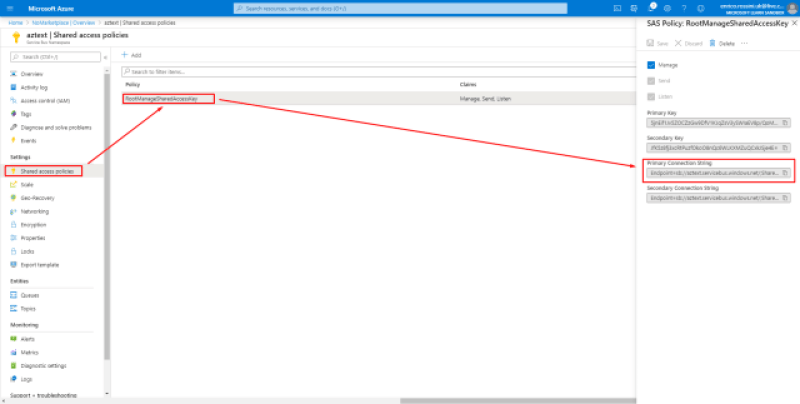Toggle the Send claim checkbox

point(651,81)
